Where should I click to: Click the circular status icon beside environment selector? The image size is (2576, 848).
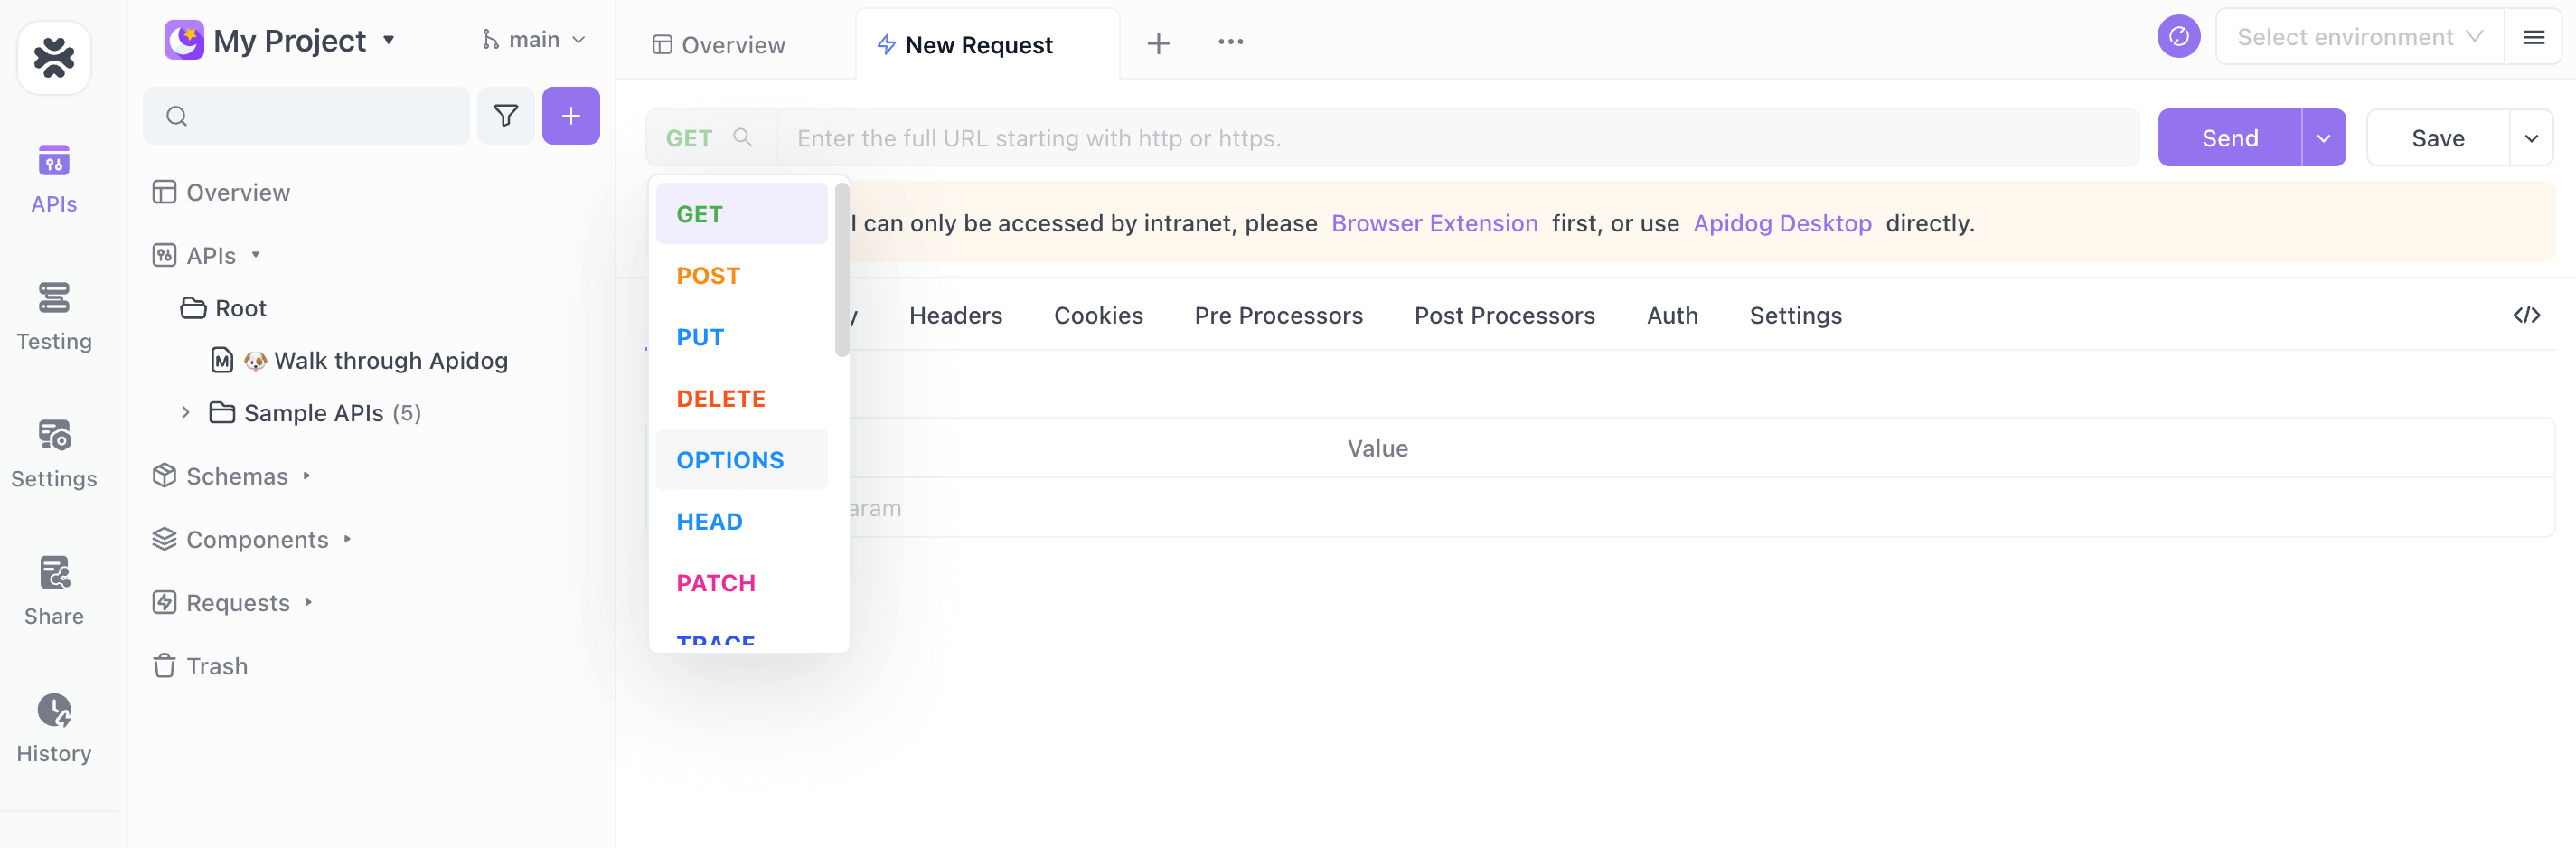tap(2179, 36)
